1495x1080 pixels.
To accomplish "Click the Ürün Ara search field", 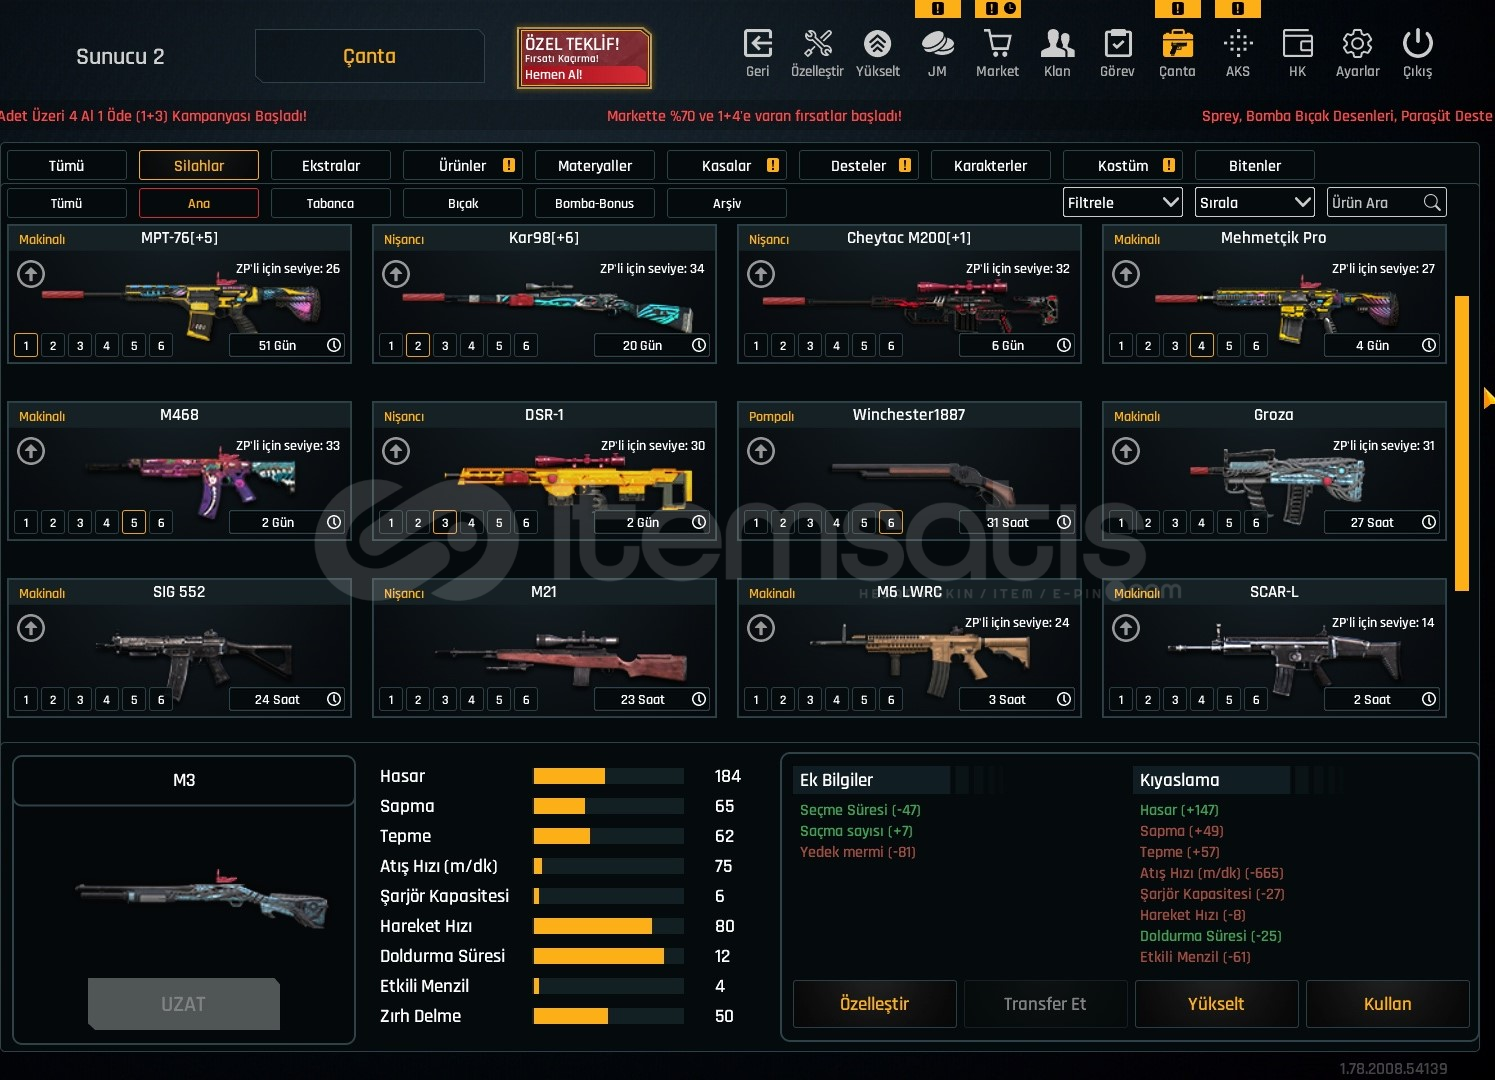I will coord(1387,203).
